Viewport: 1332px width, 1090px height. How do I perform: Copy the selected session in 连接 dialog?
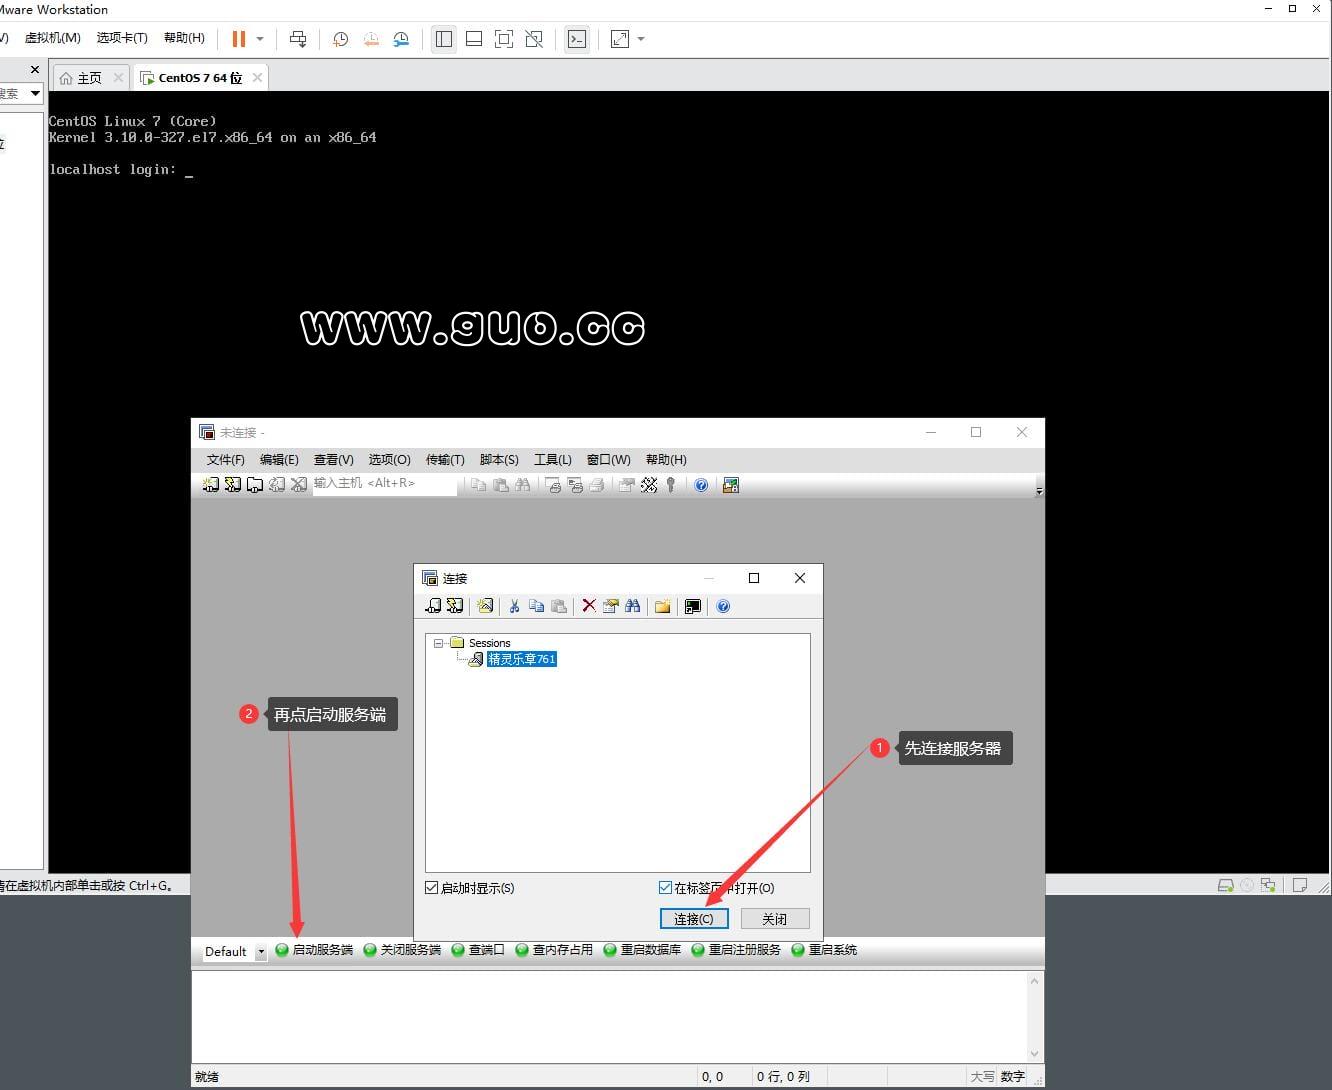tap(536, 606)
